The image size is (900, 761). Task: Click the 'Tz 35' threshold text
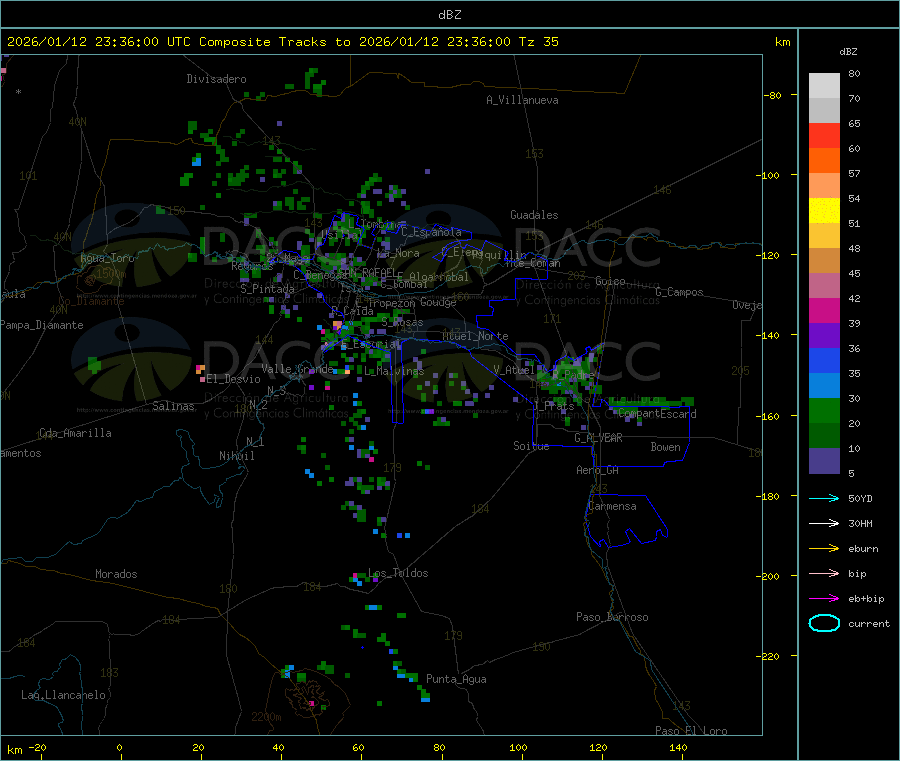tap(538, 42)
